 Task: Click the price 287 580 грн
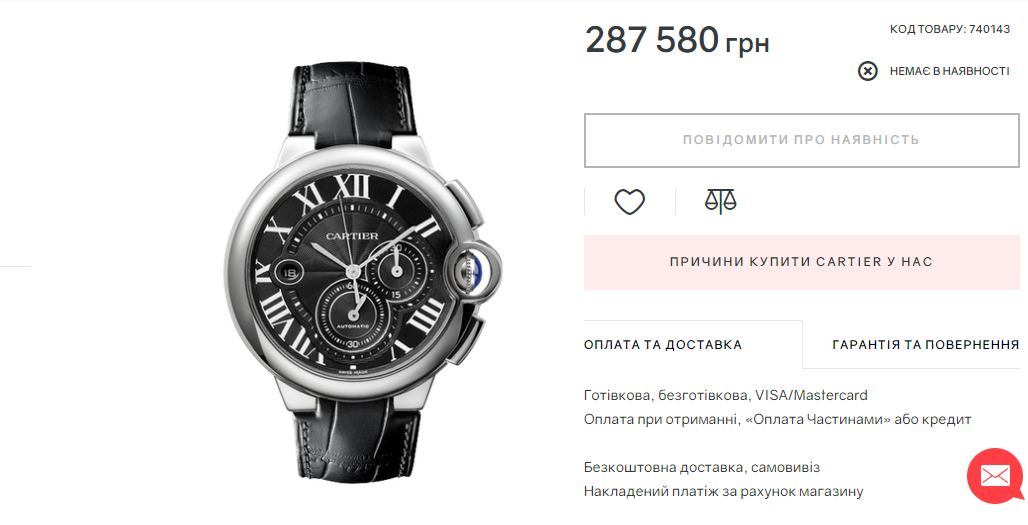coord(677,41)
